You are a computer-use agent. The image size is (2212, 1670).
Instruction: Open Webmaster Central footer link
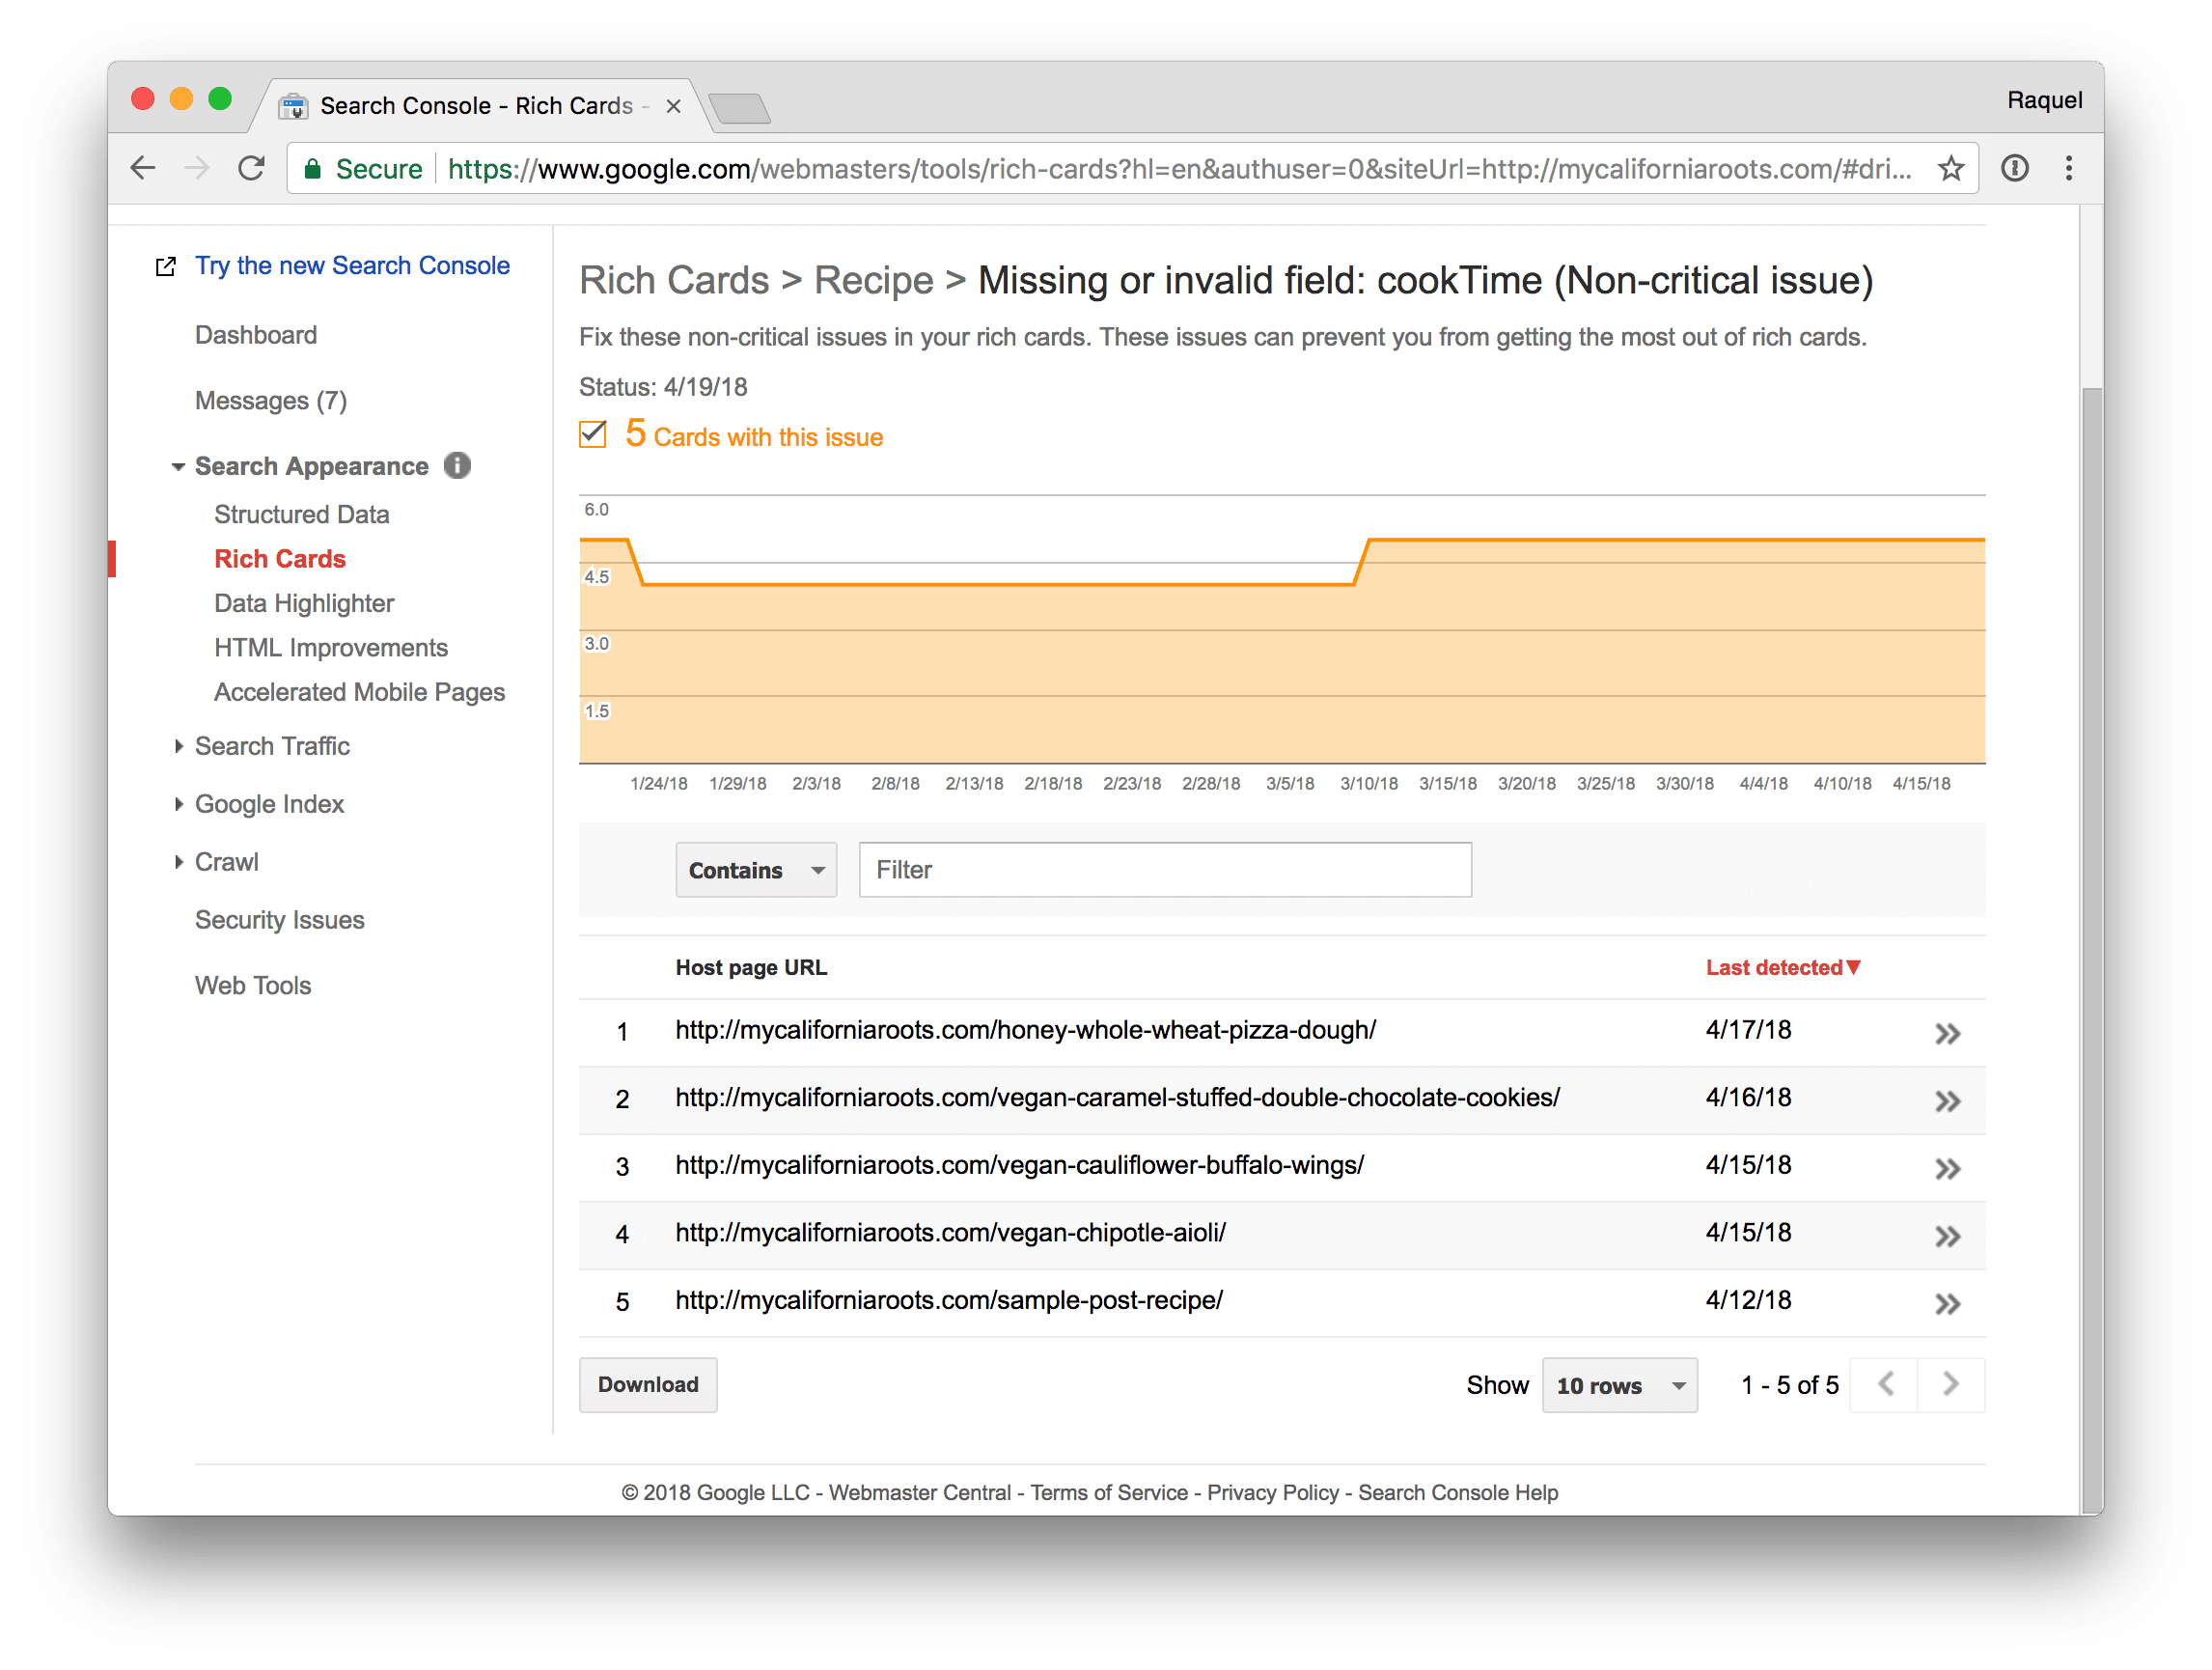pyautogui.click(x=919, y=1492)
